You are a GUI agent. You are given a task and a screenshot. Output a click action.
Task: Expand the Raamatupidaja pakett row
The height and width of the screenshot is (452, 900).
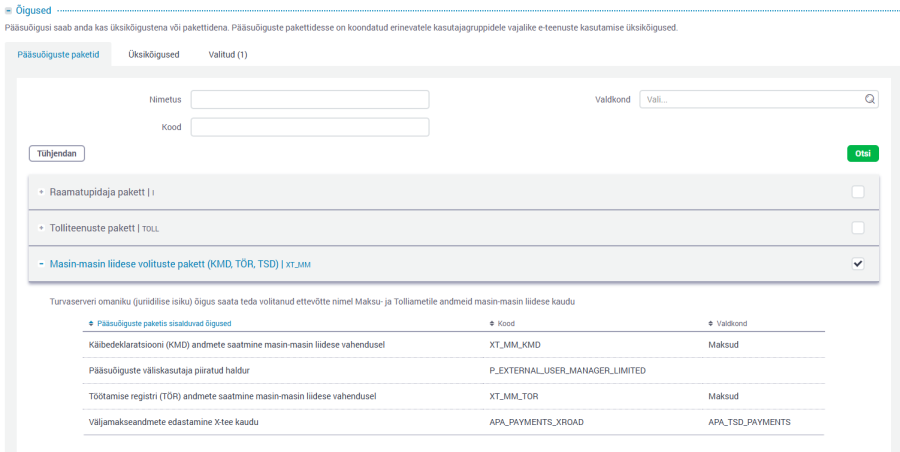click(x=41, y=192)
